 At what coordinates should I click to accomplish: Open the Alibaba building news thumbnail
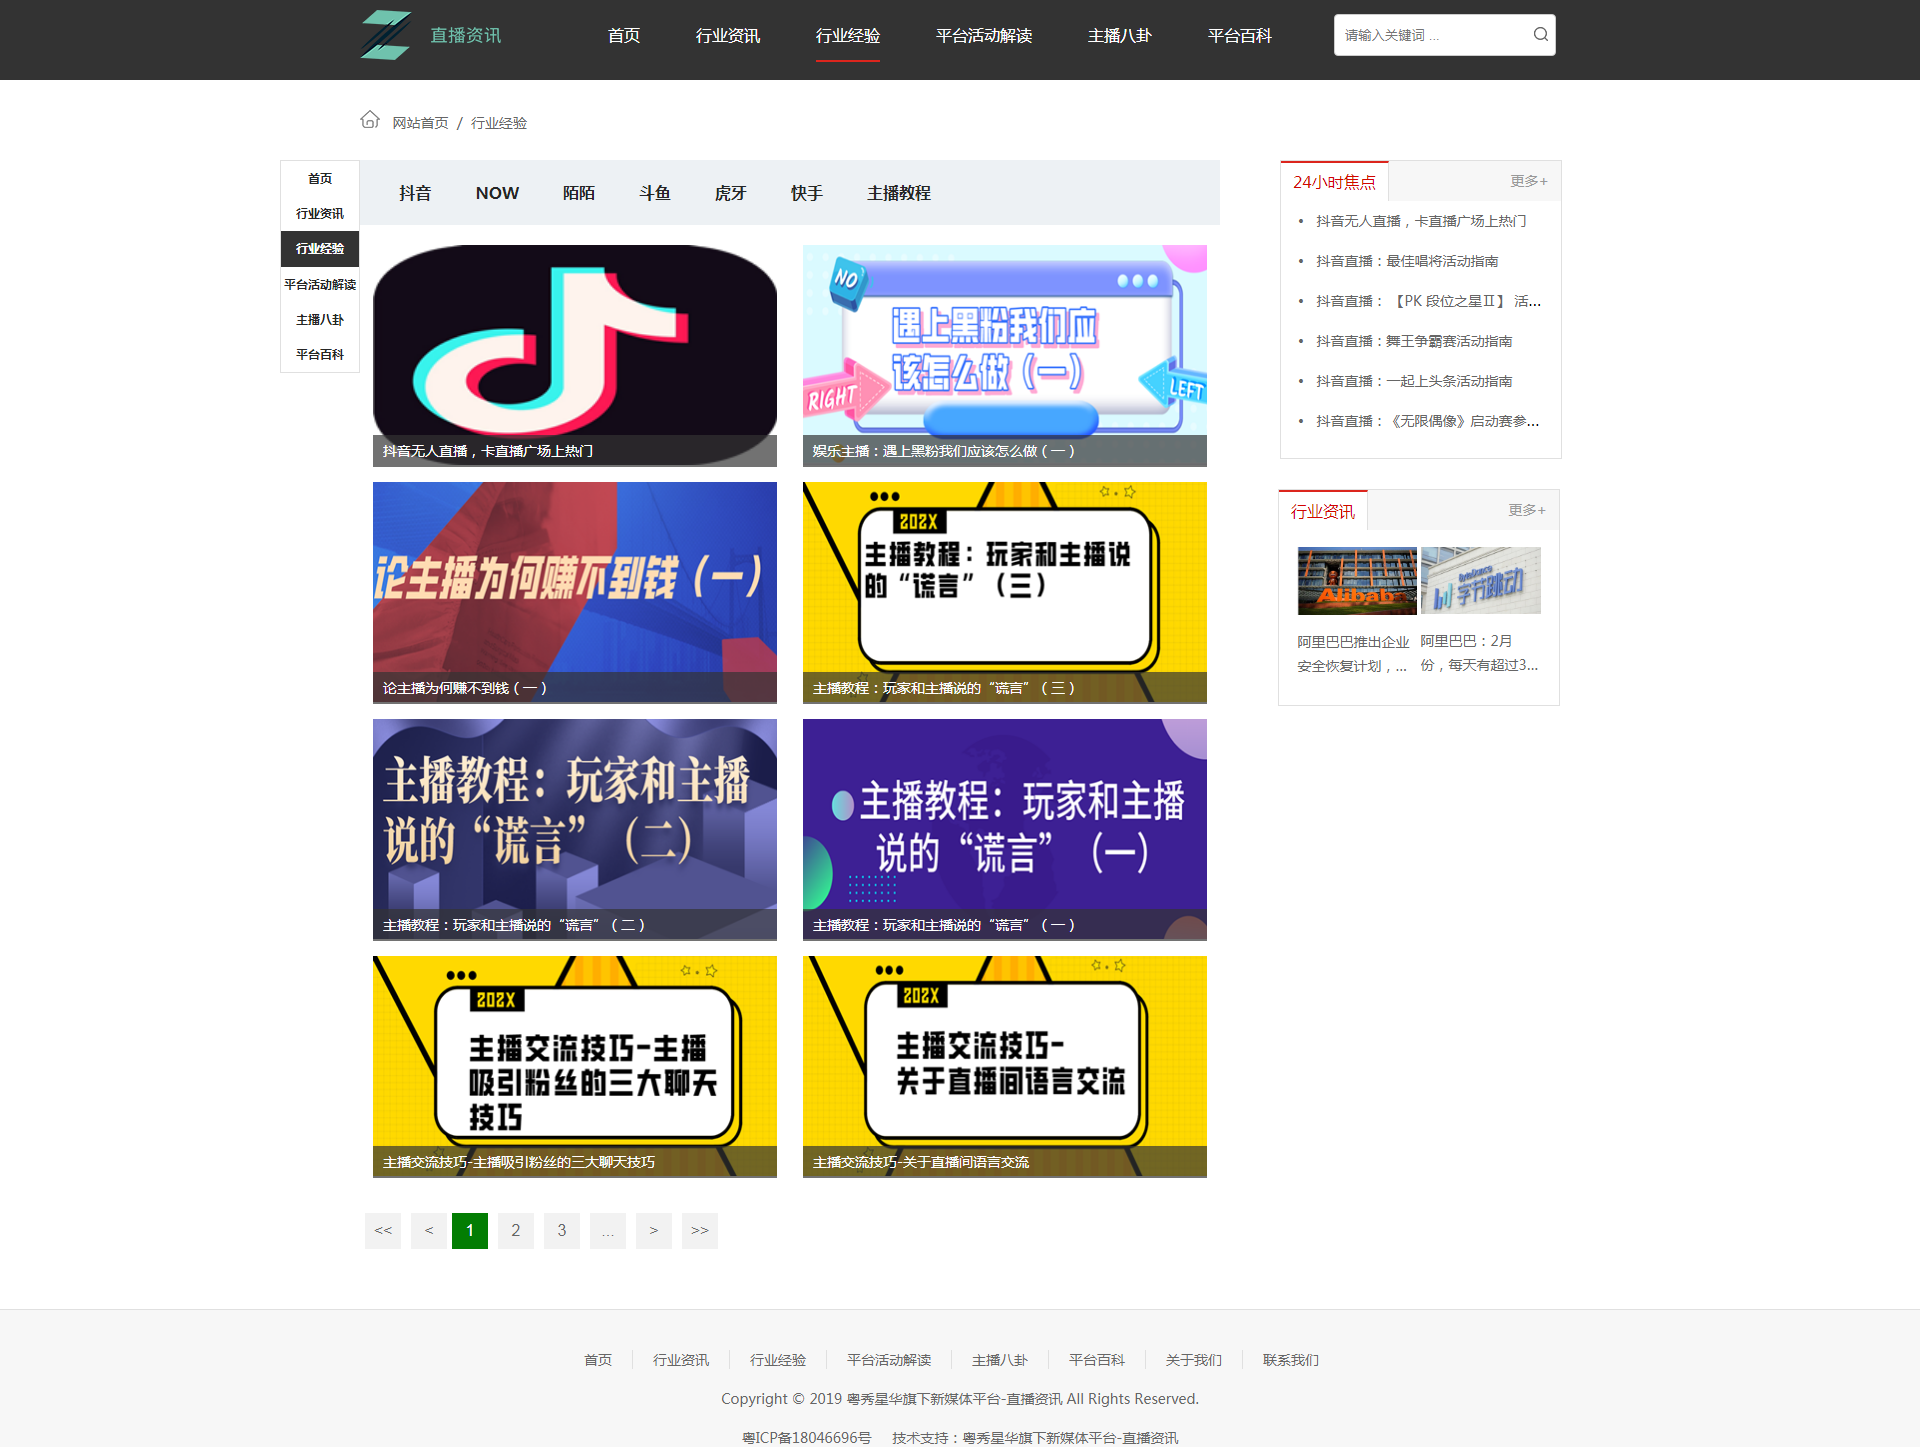pyautogui.click(x=1356, y=580)
